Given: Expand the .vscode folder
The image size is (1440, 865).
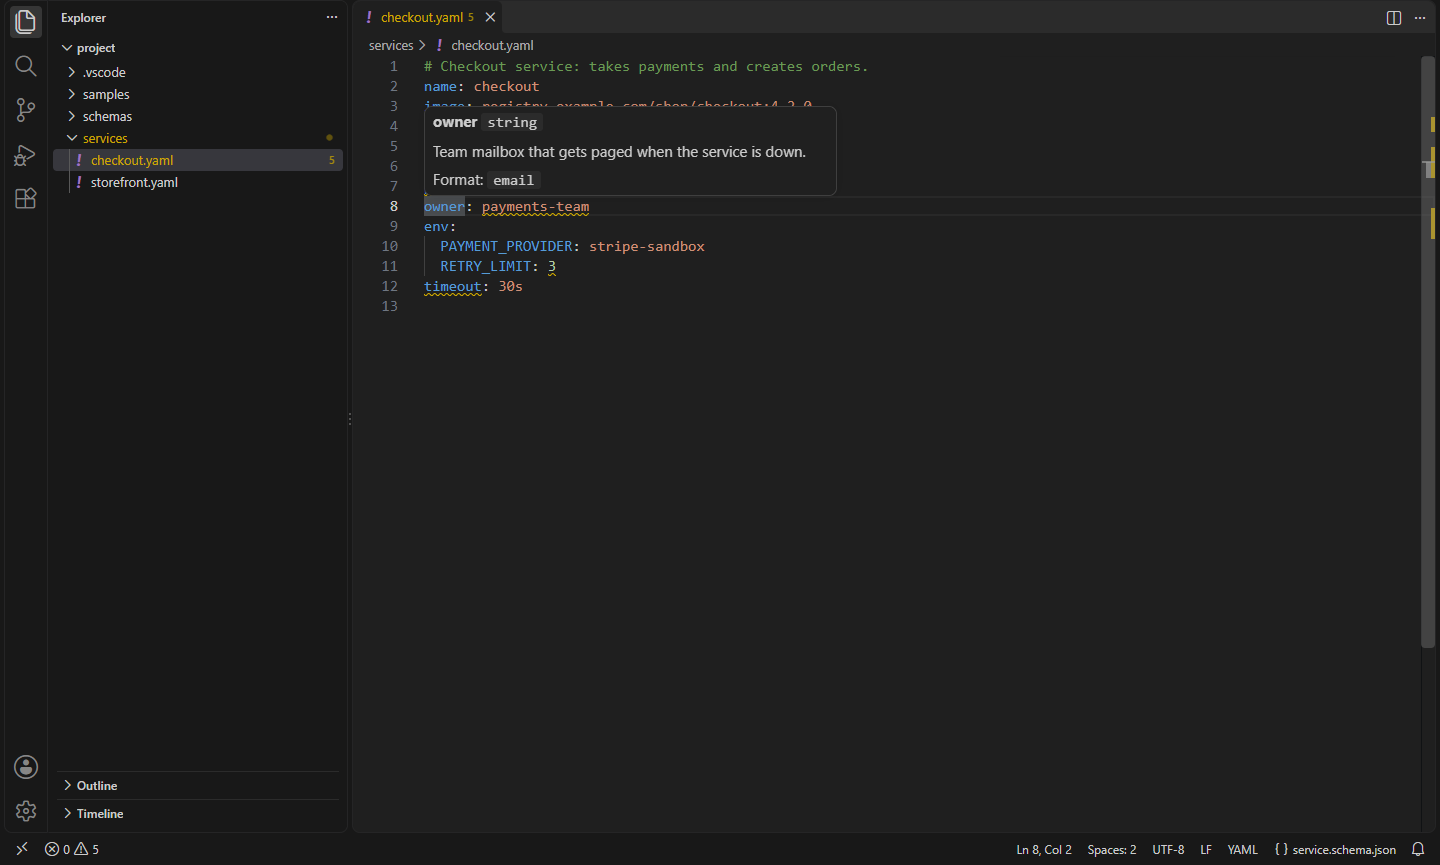Looking at the screenshot, I should (x=200, y=72).
